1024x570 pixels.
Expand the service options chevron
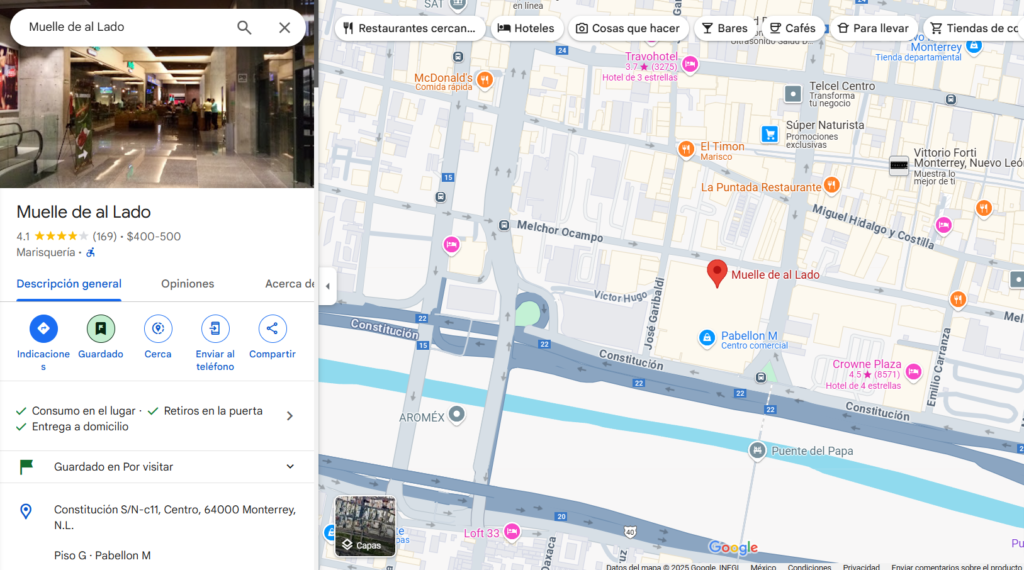290,416
